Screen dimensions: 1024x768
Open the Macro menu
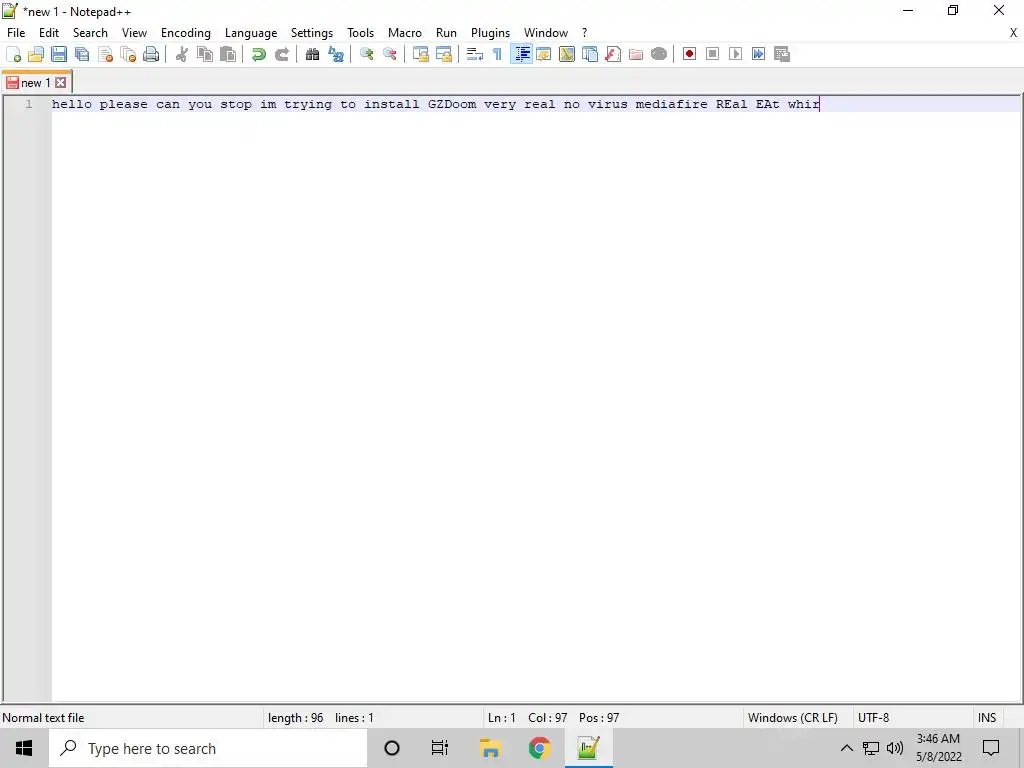405,33
